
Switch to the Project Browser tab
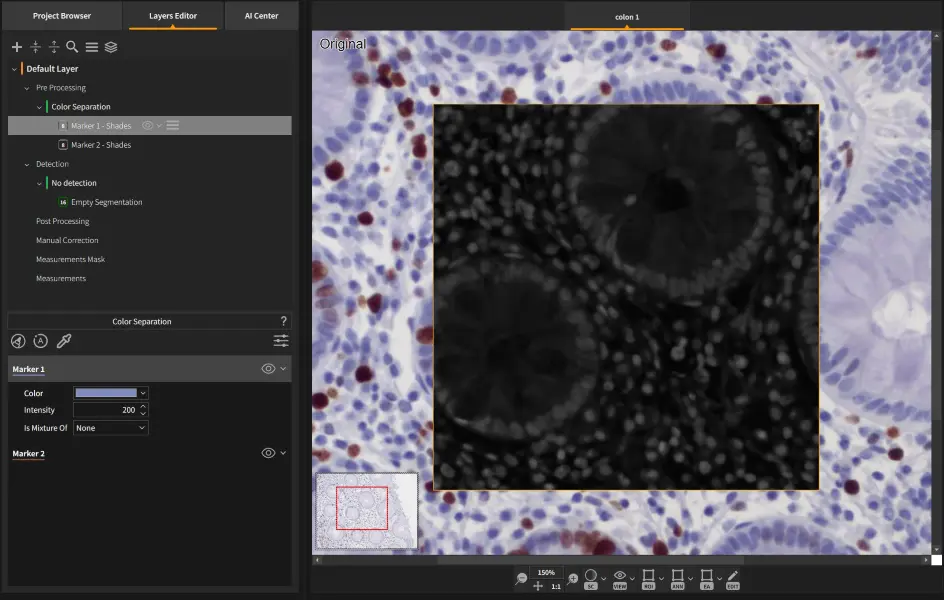pyautogui.click(x=62, y=16)
